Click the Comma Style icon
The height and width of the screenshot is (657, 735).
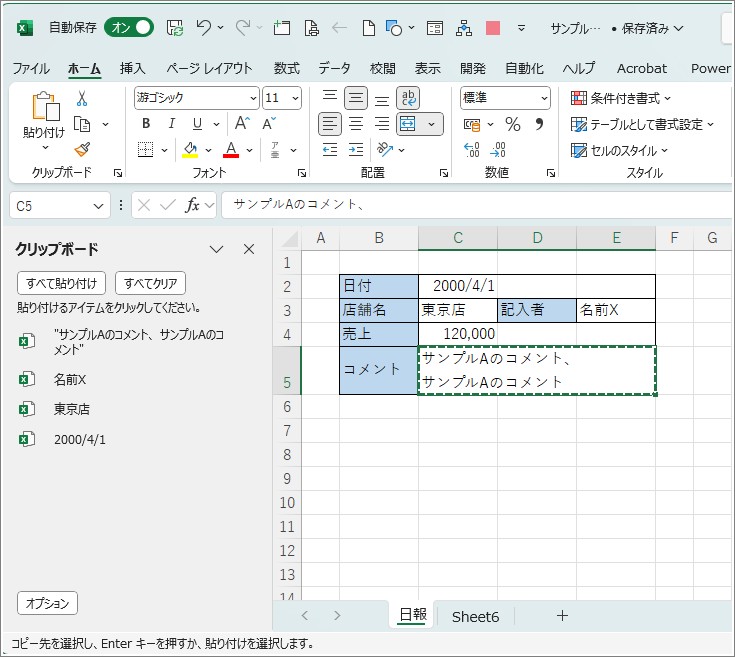[x=539, y=124]
